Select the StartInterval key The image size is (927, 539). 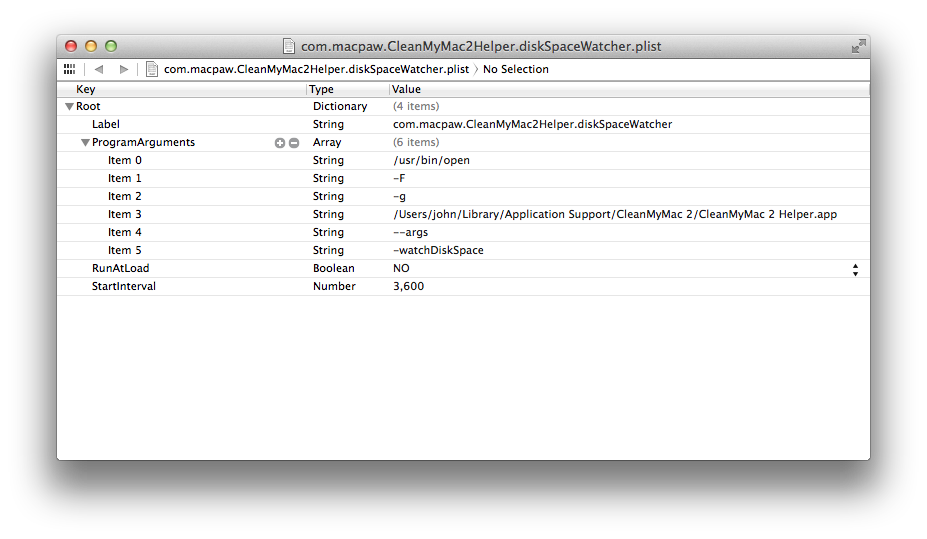124,286
